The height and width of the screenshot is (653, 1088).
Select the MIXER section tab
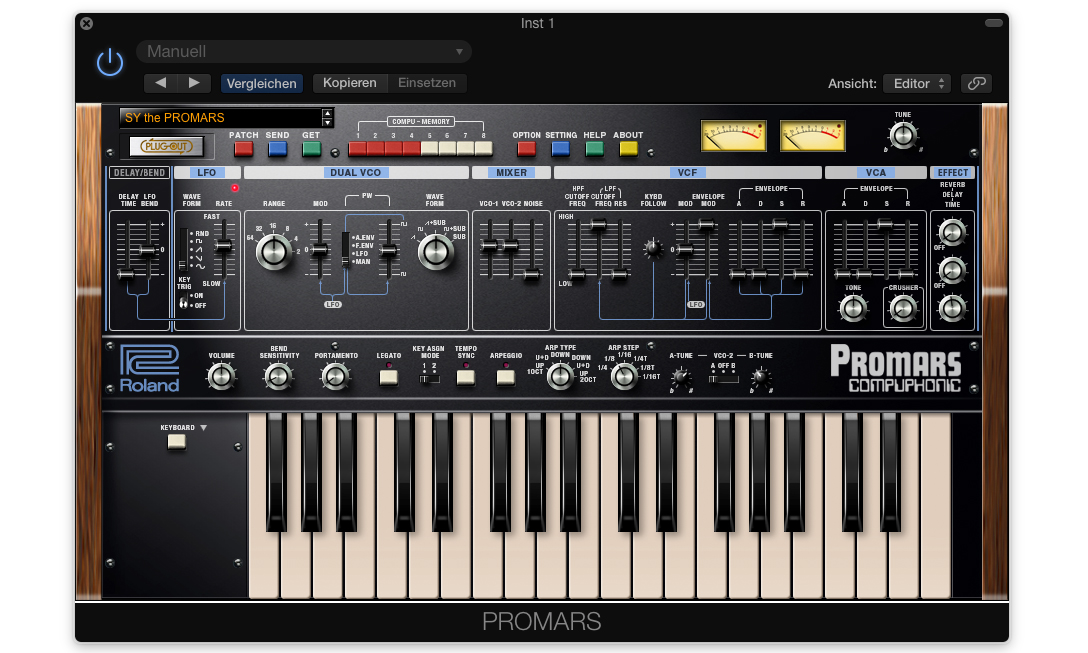click(511, 172)
